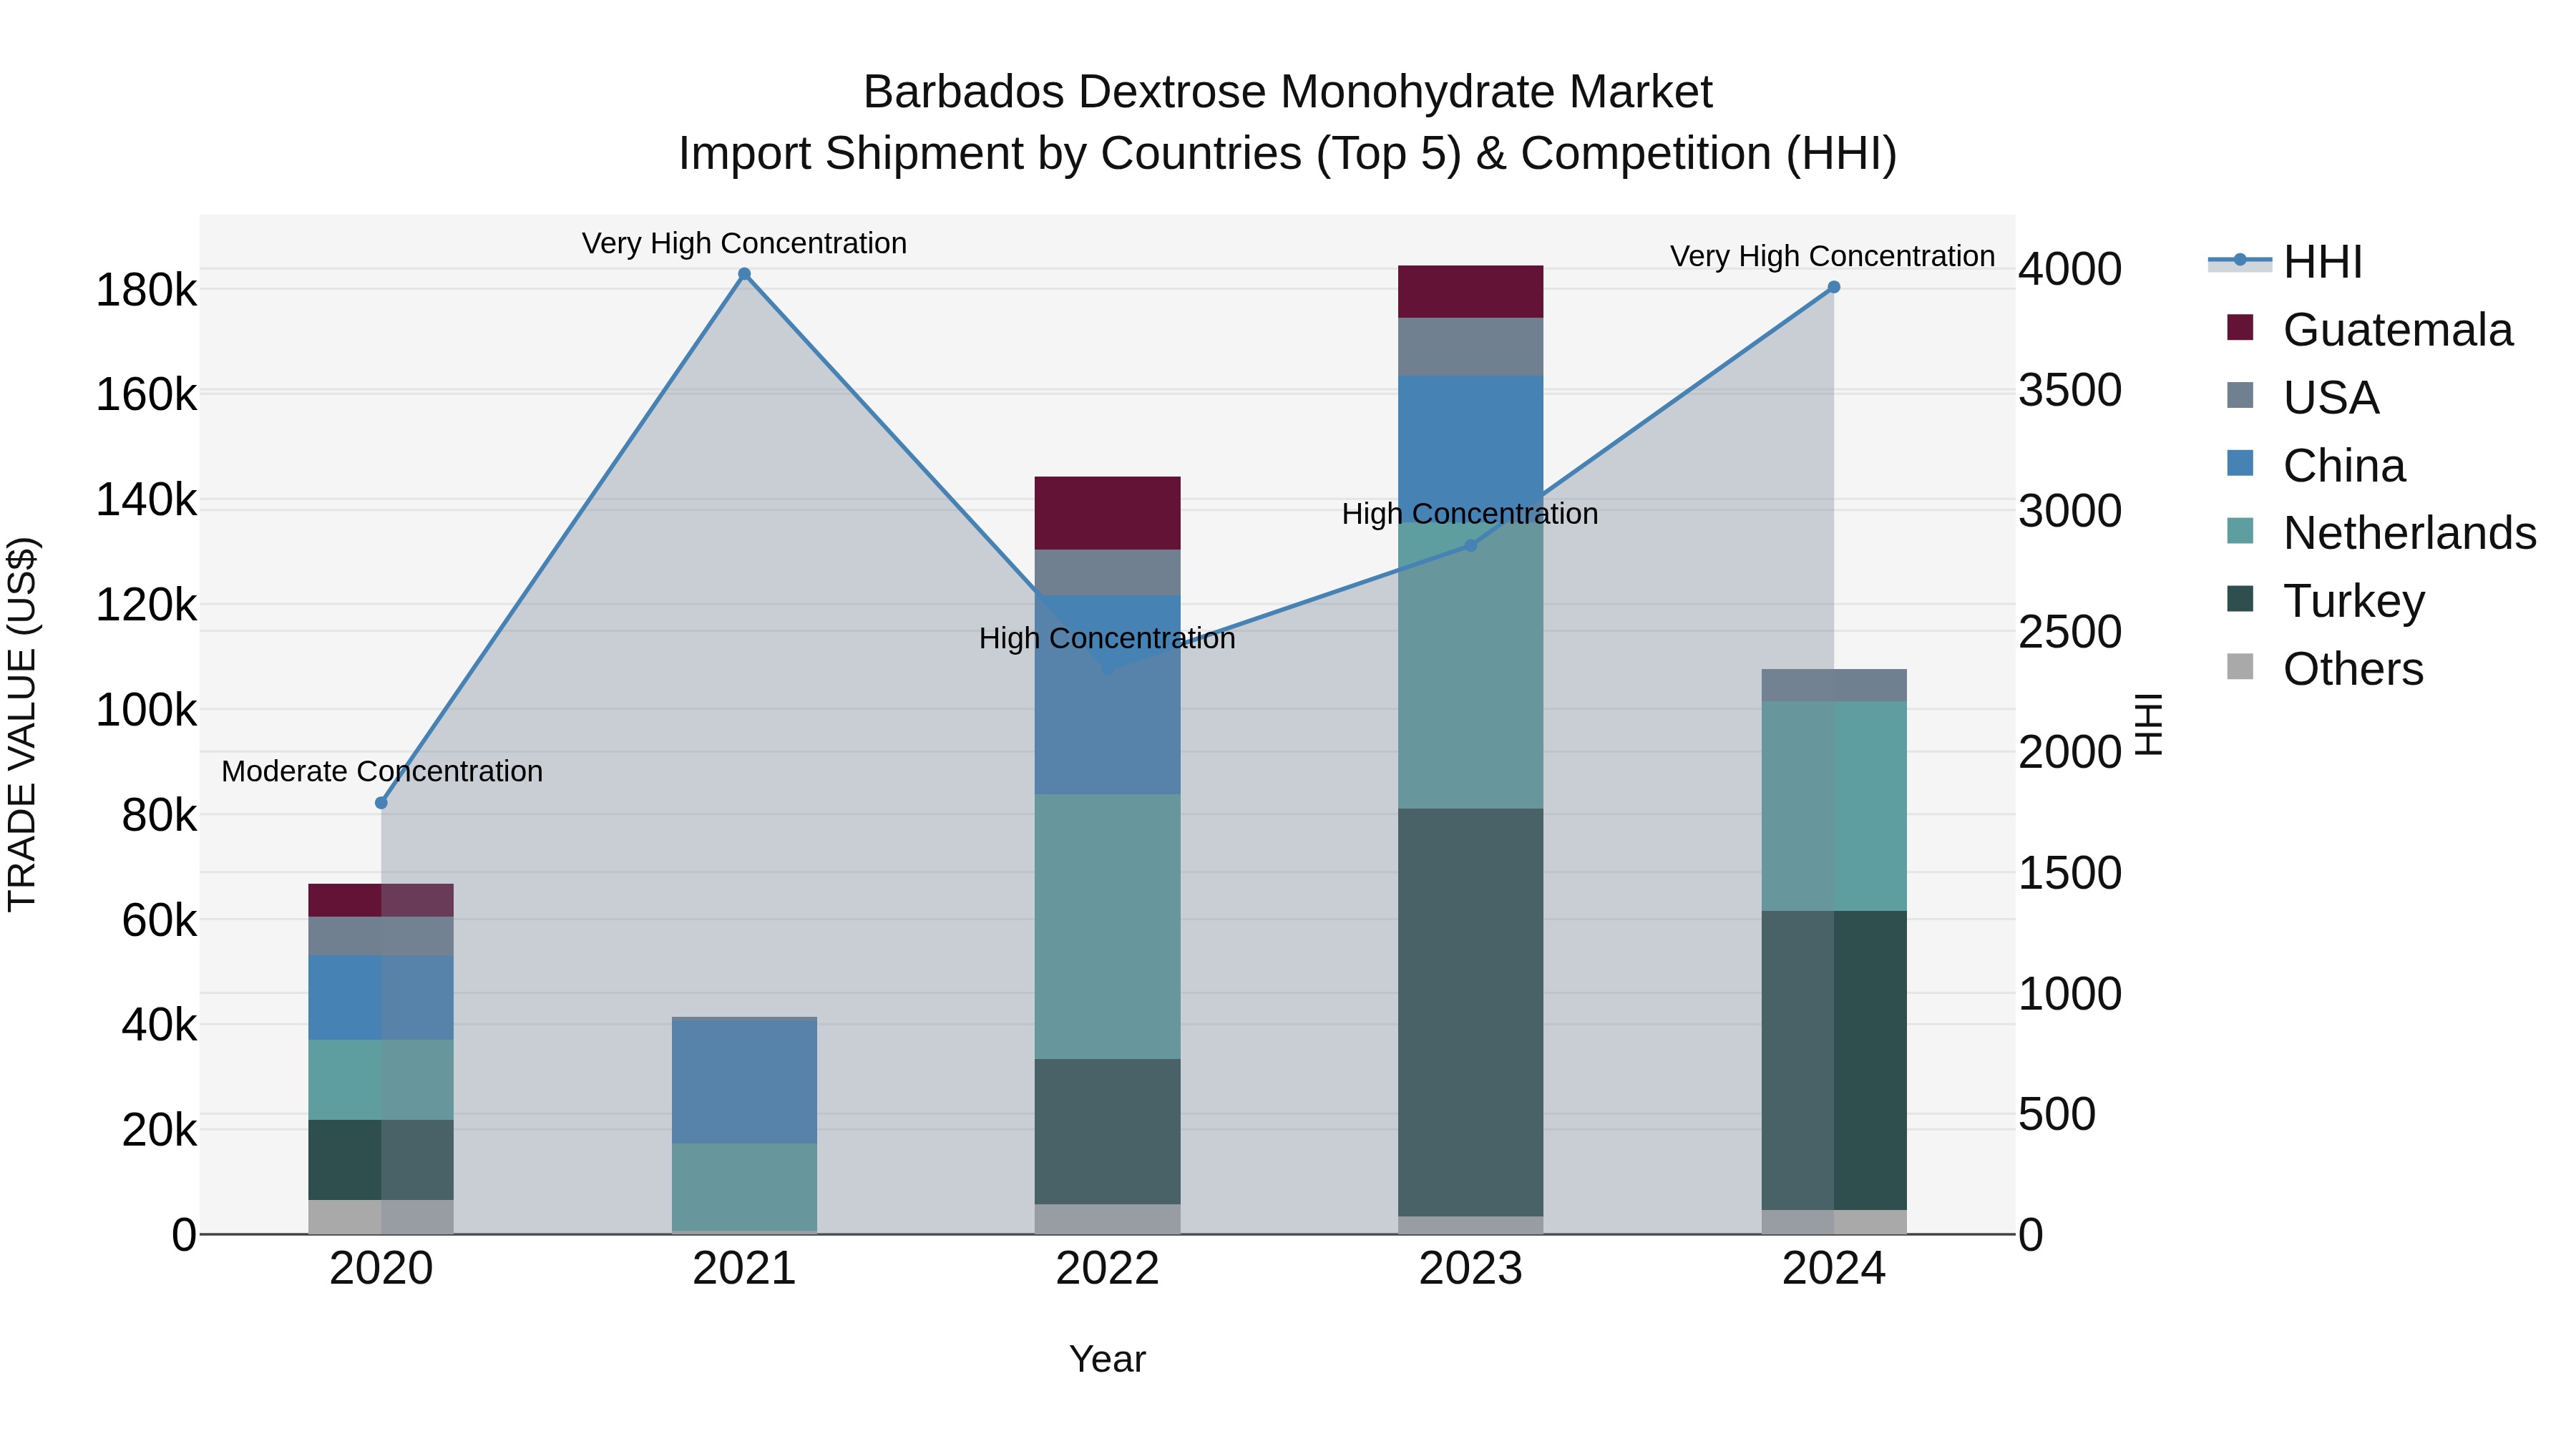Click the right 'HHI' axis title
Viewport: 2576px width, 1449px height.
pos(2148,724)
